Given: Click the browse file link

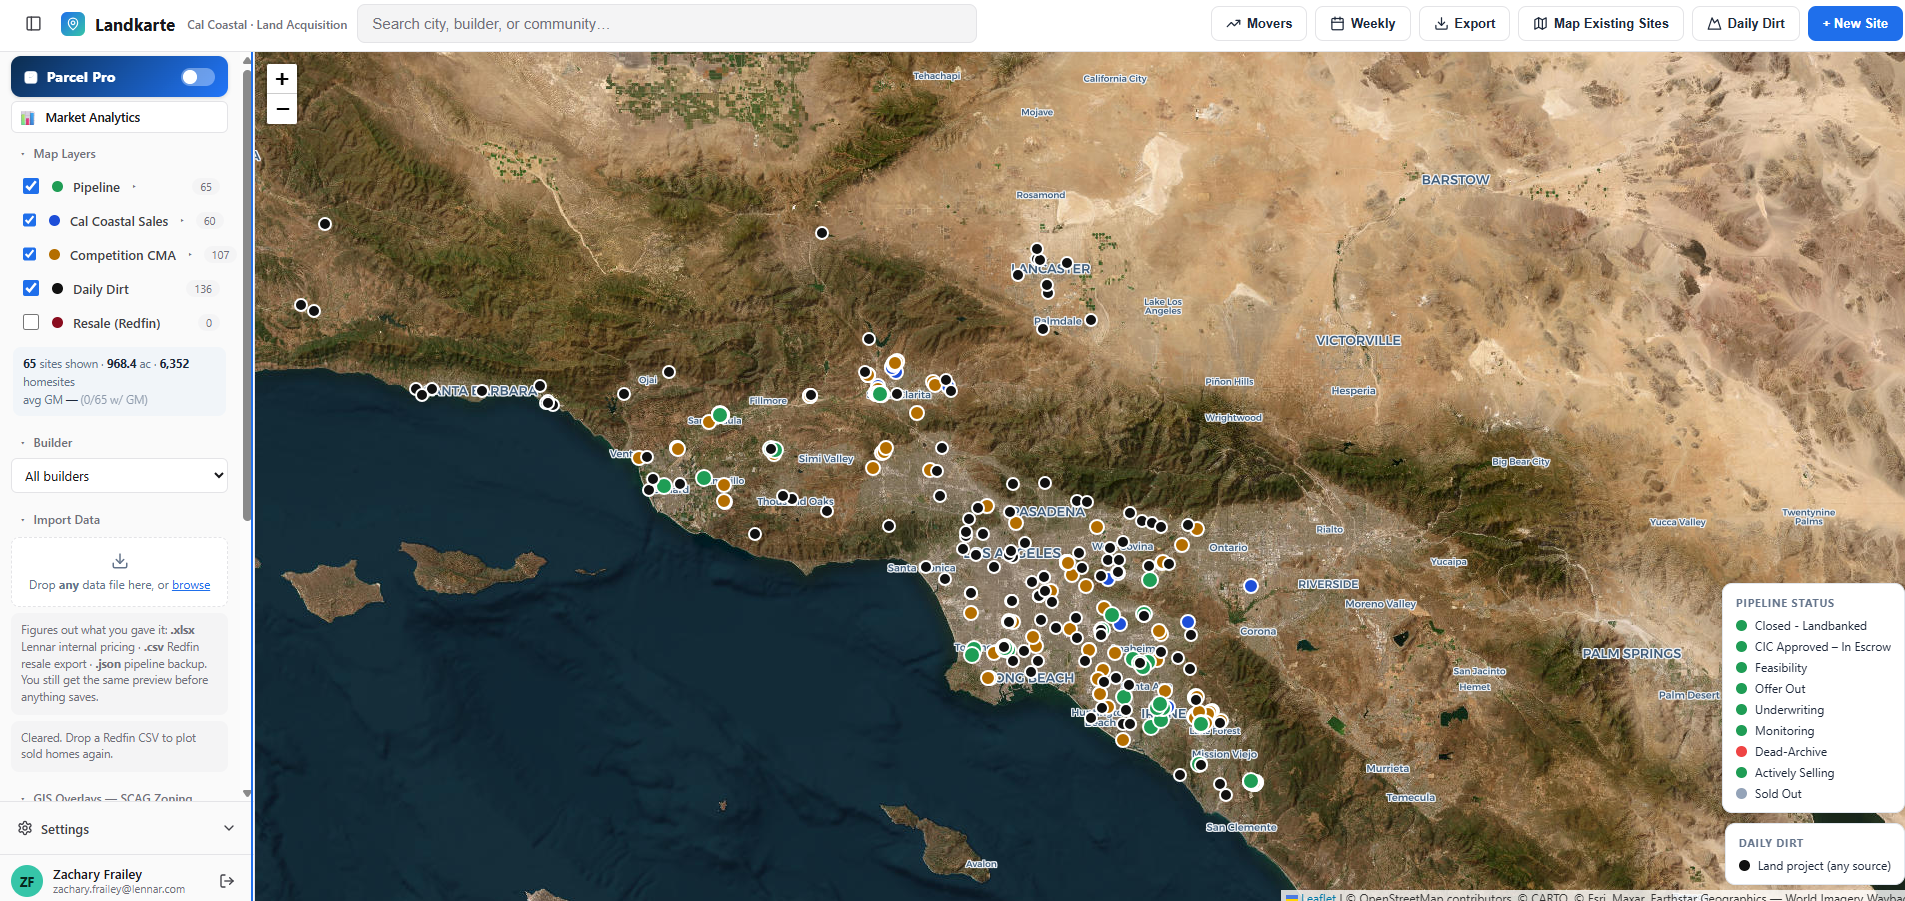Looking at the screenshot, I should (x=191, y=585).
